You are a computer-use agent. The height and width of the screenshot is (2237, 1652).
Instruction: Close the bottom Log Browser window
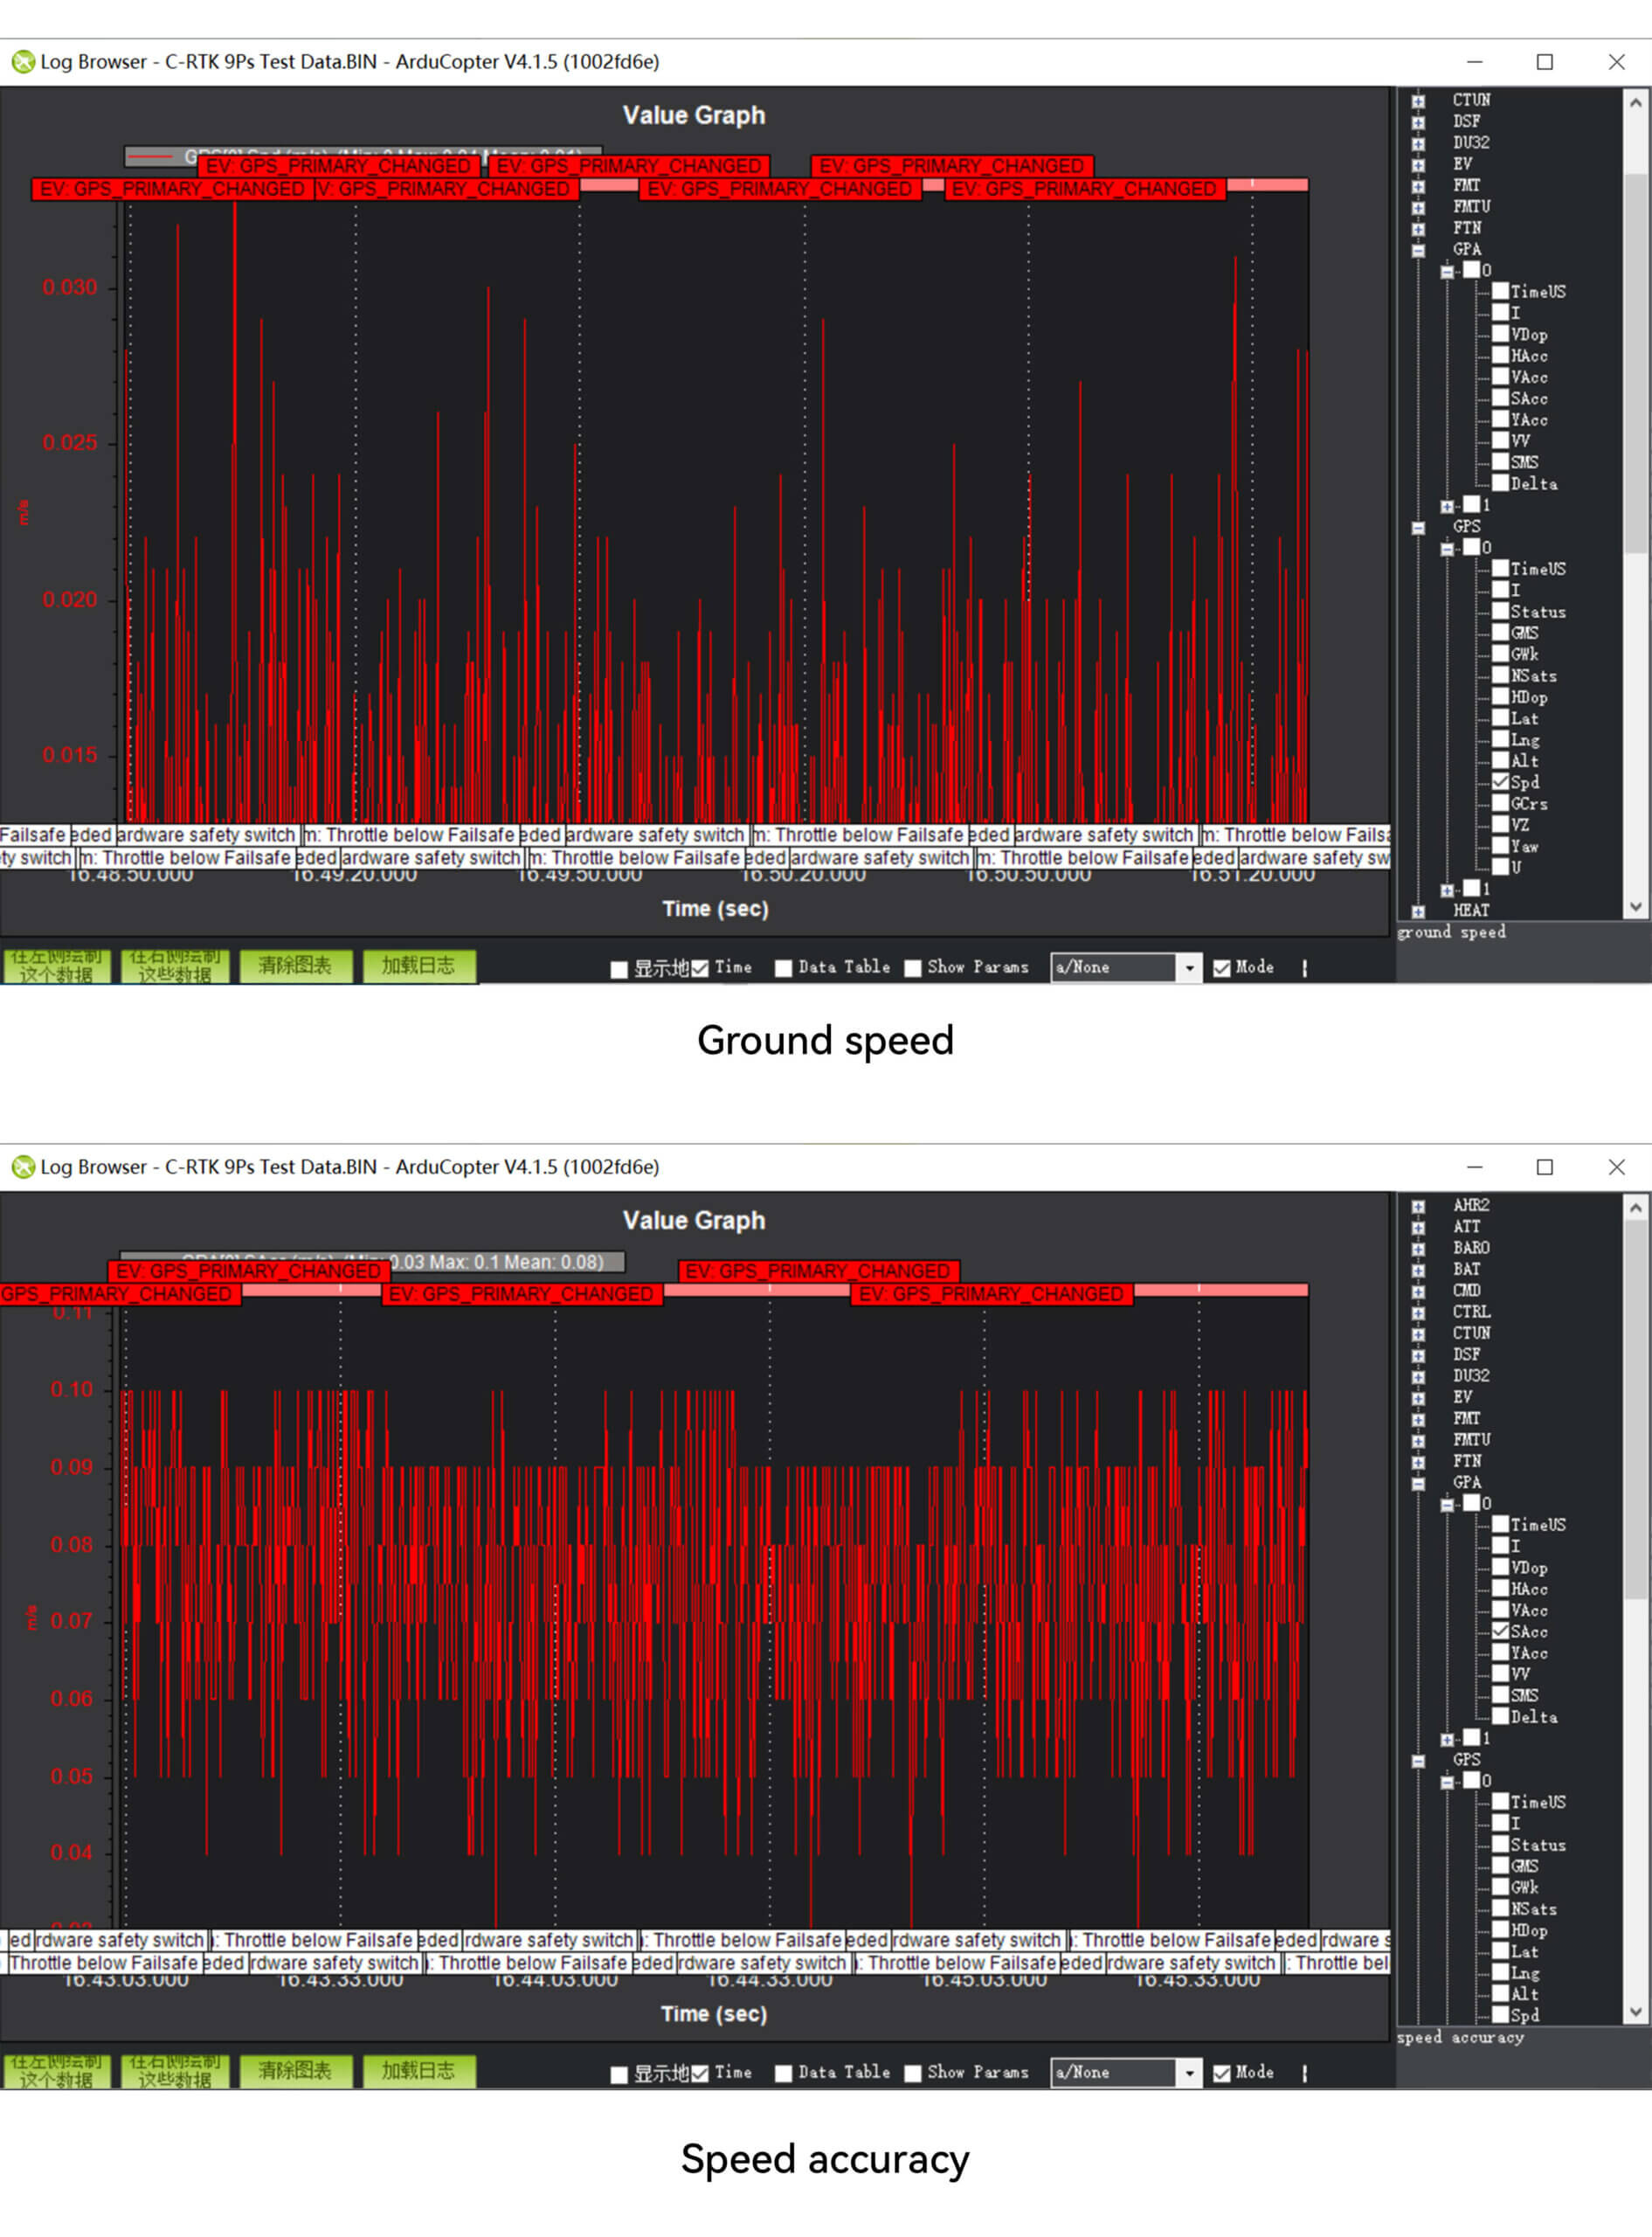coord(1616,1167)
